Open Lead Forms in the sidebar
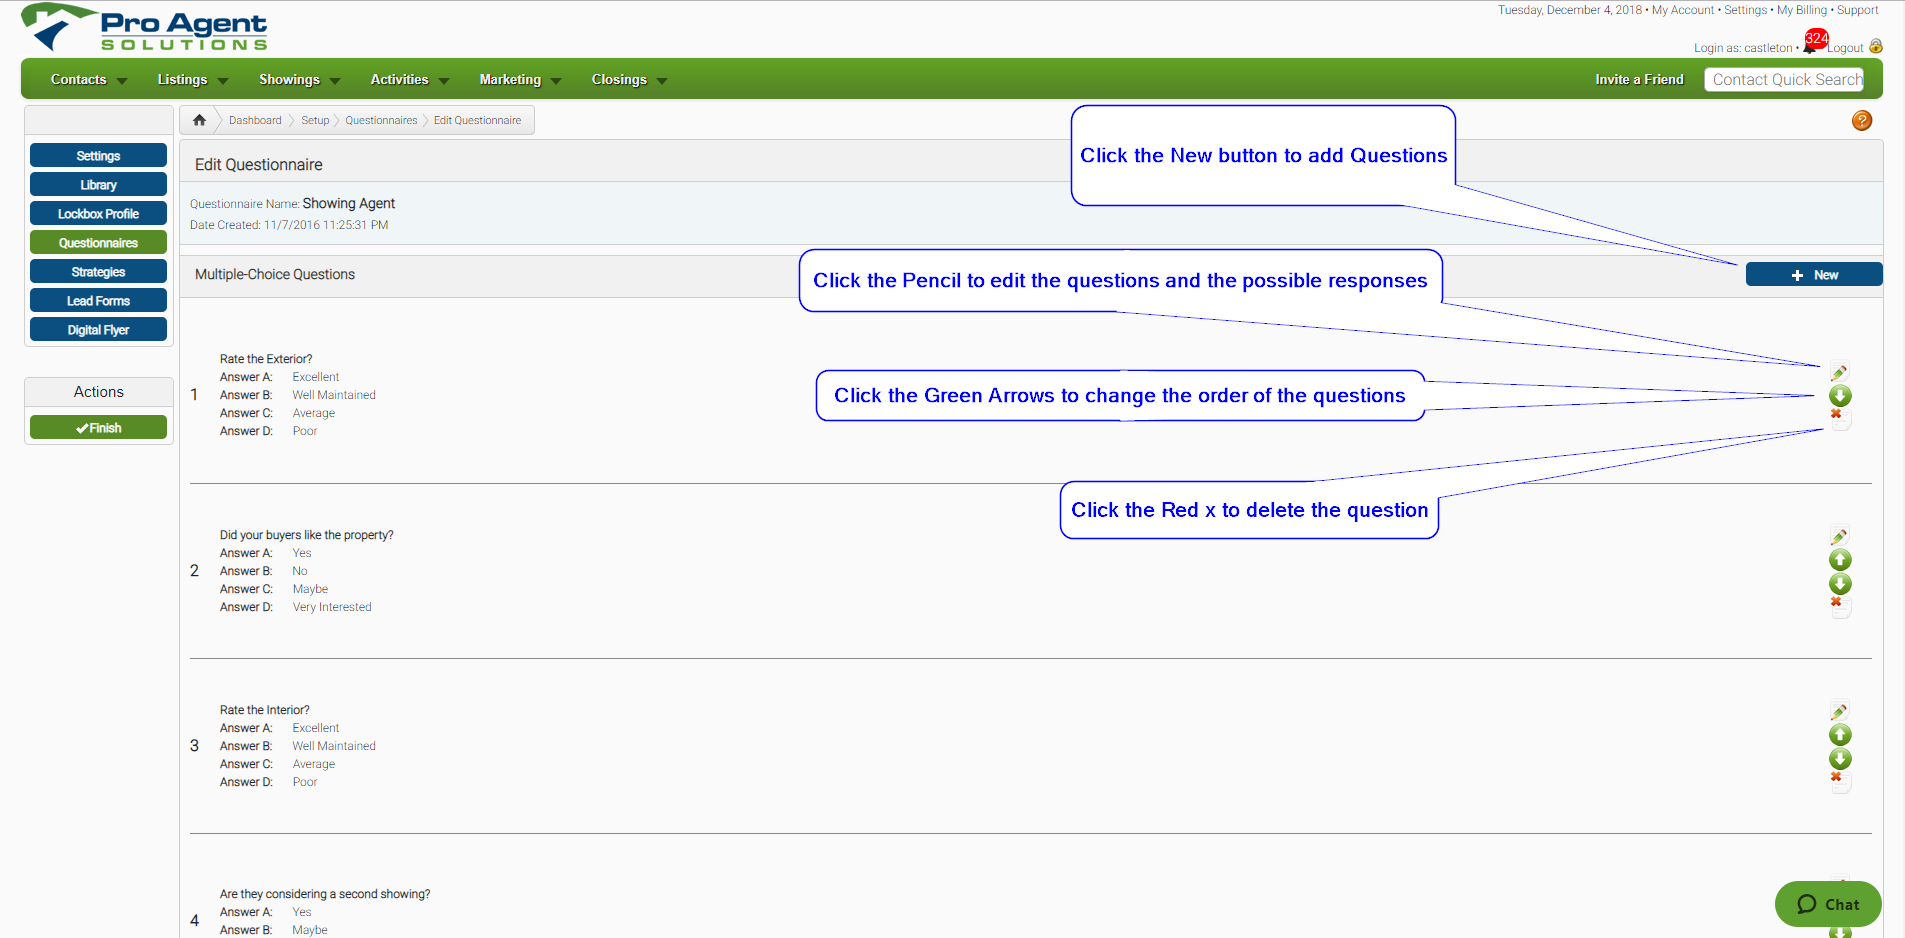The width and height of the screenshot is (1905, 938). [x=98, y=301]
